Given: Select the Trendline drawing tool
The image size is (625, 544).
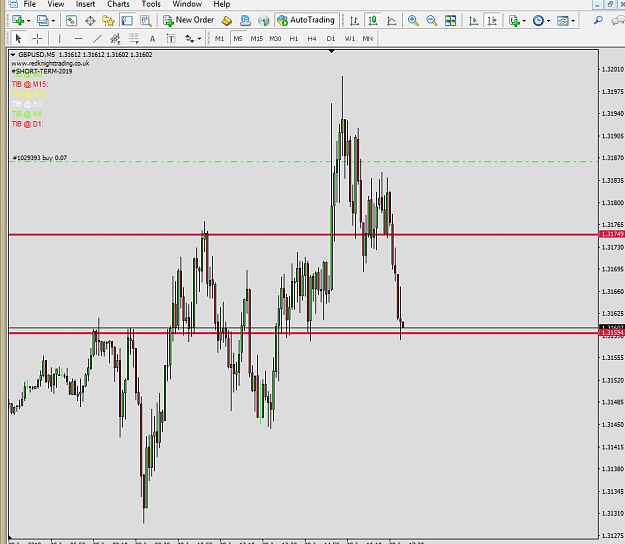Looking at the screenshot, I should coord(97,39).
